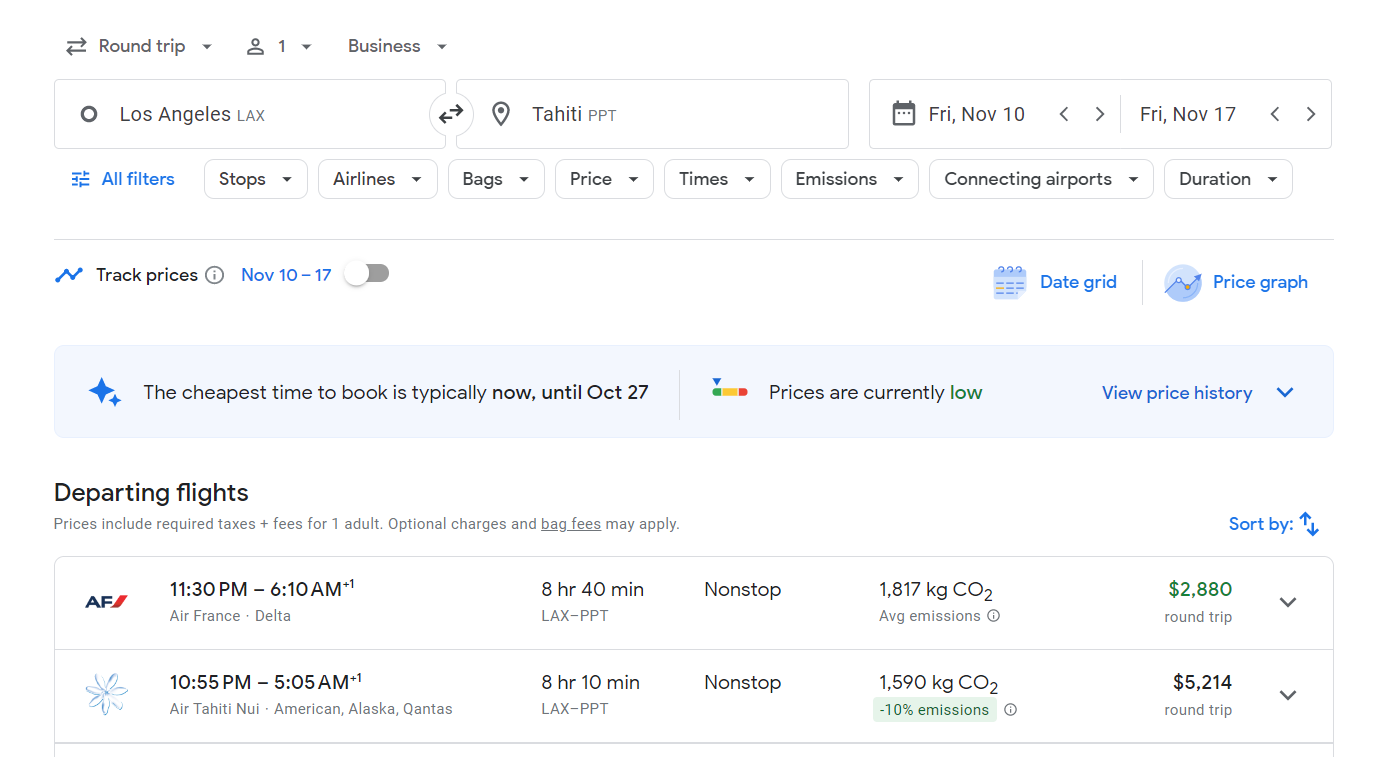Expand View price history
The height and width of the screenshot is (757, 1380).
[1197, 392]
